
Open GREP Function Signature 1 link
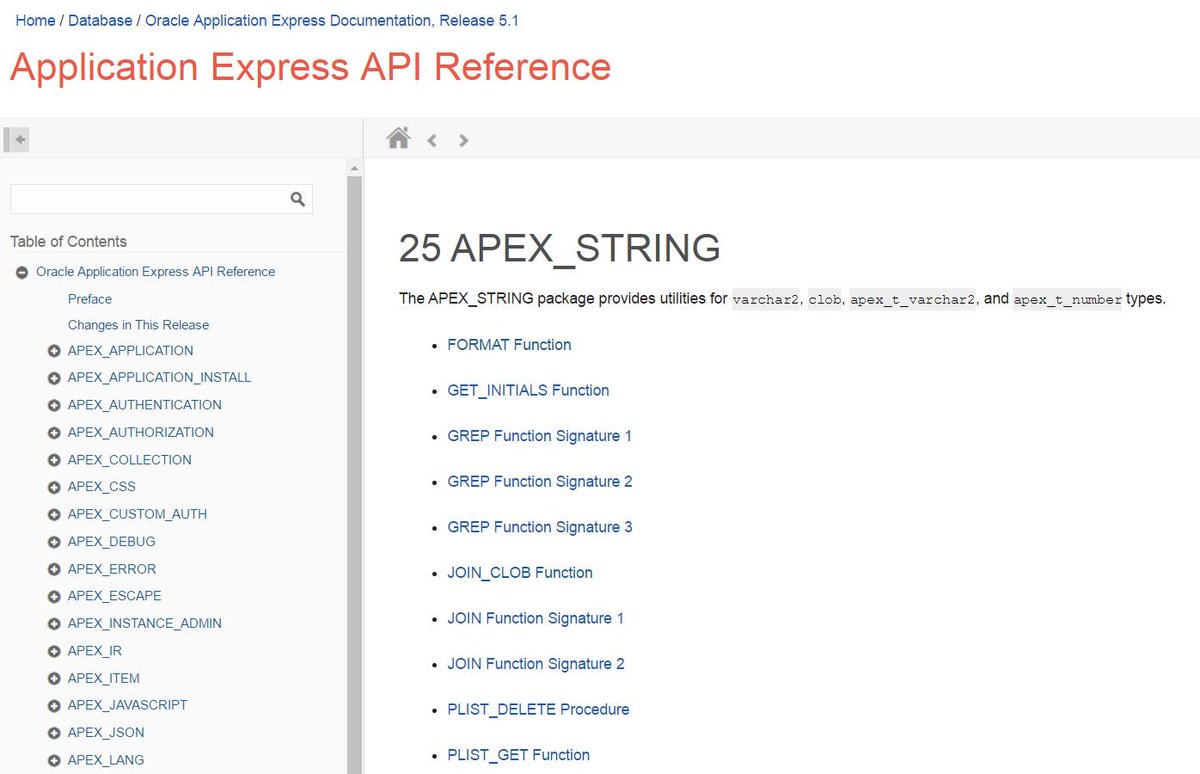[x=540, y=436]
